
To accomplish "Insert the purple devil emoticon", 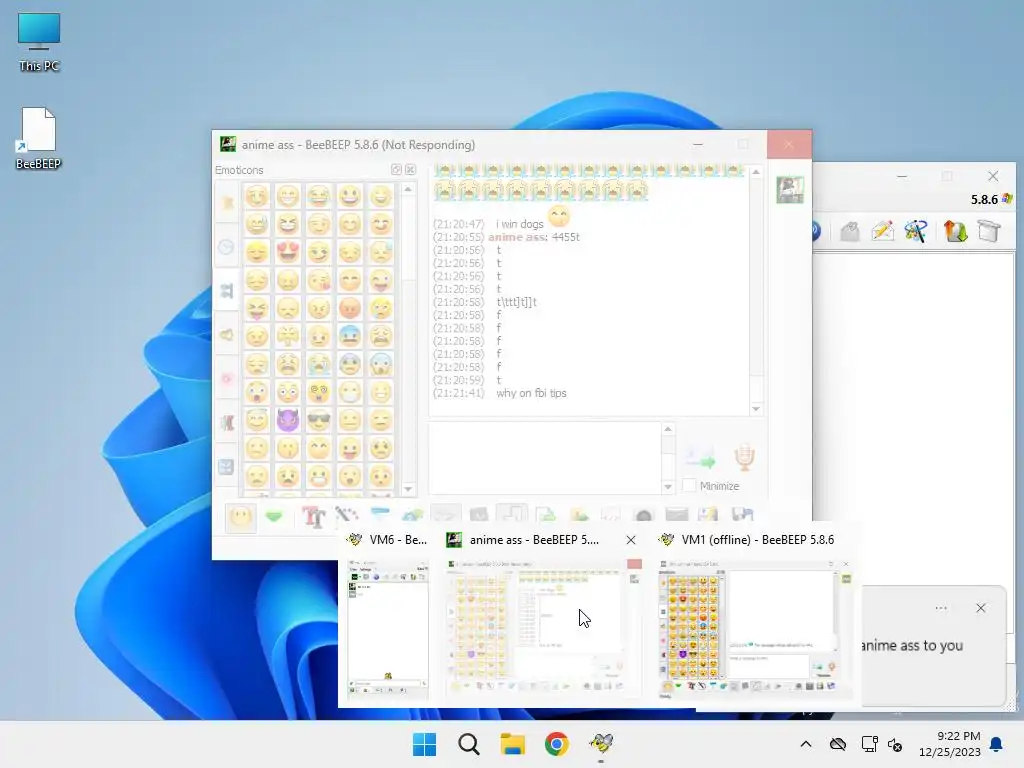I will click(x=287, y=421).
